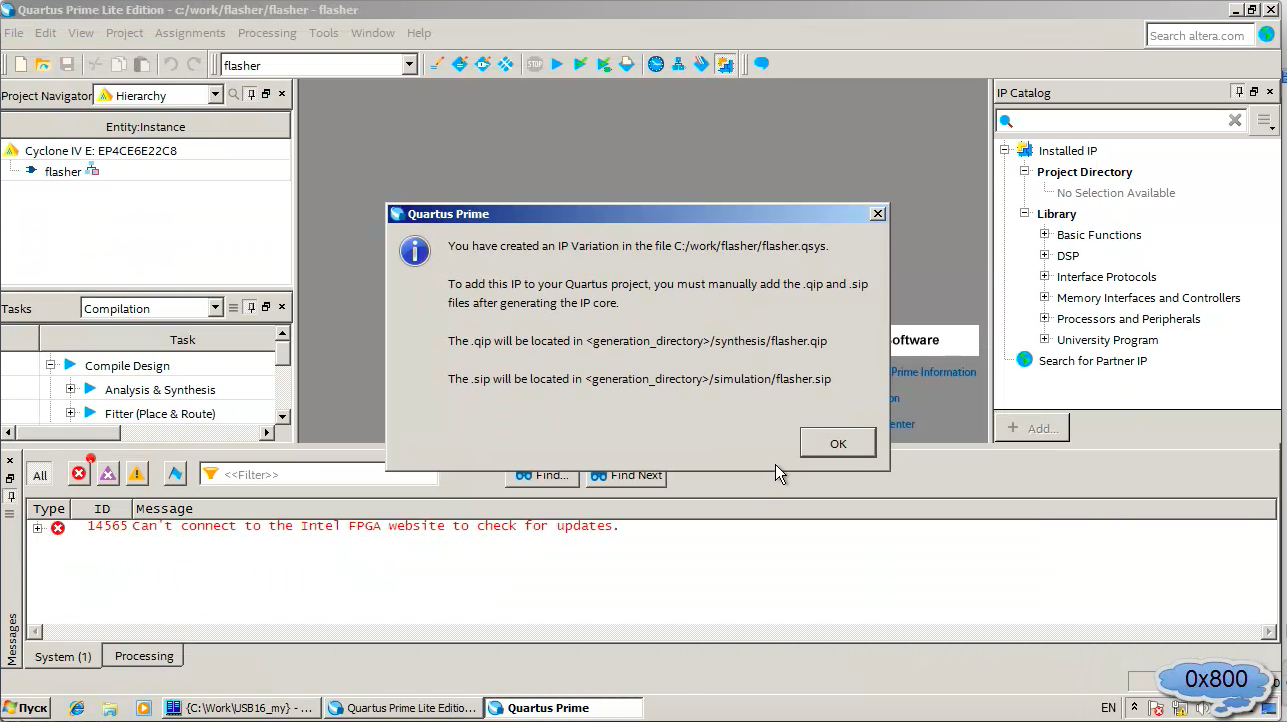The height and width of the screenshot is (722, 1287).
Task: Expand the Basic Functions IP category
Action: coord(1044,234)
